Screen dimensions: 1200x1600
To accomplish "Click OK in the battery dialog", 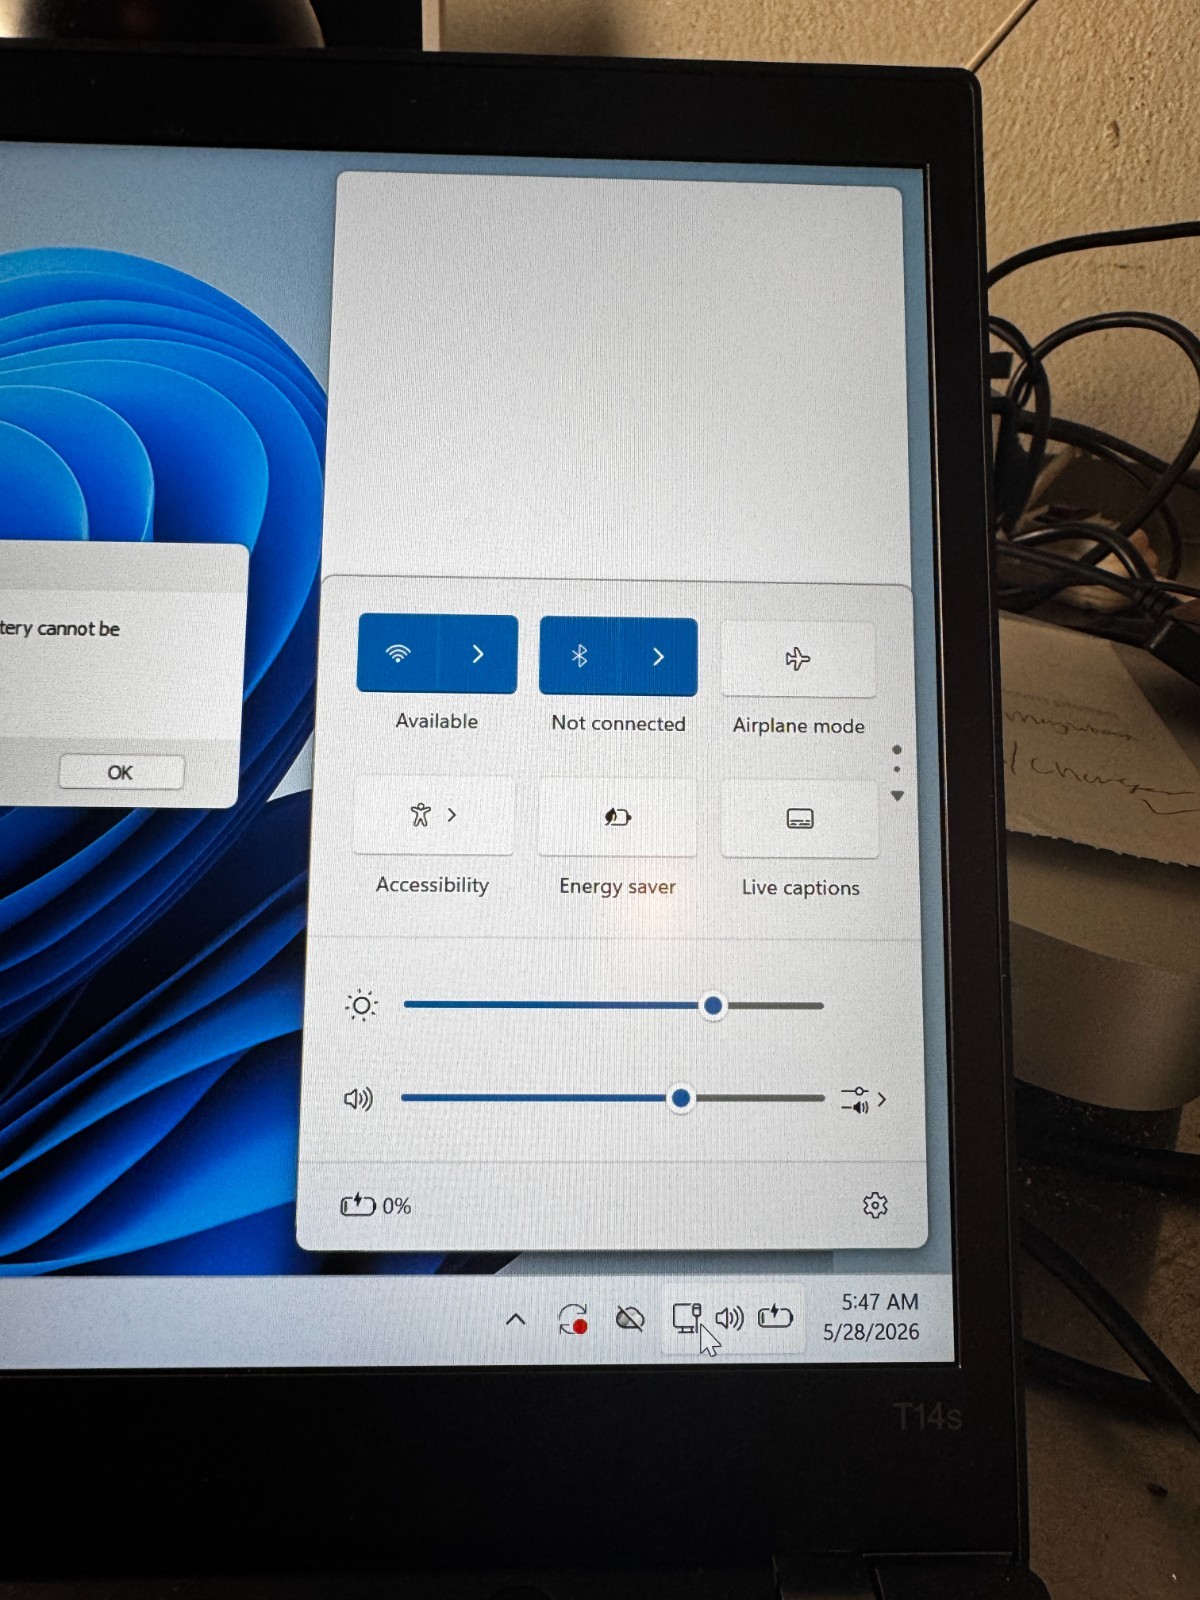I will tap(120, 772).
